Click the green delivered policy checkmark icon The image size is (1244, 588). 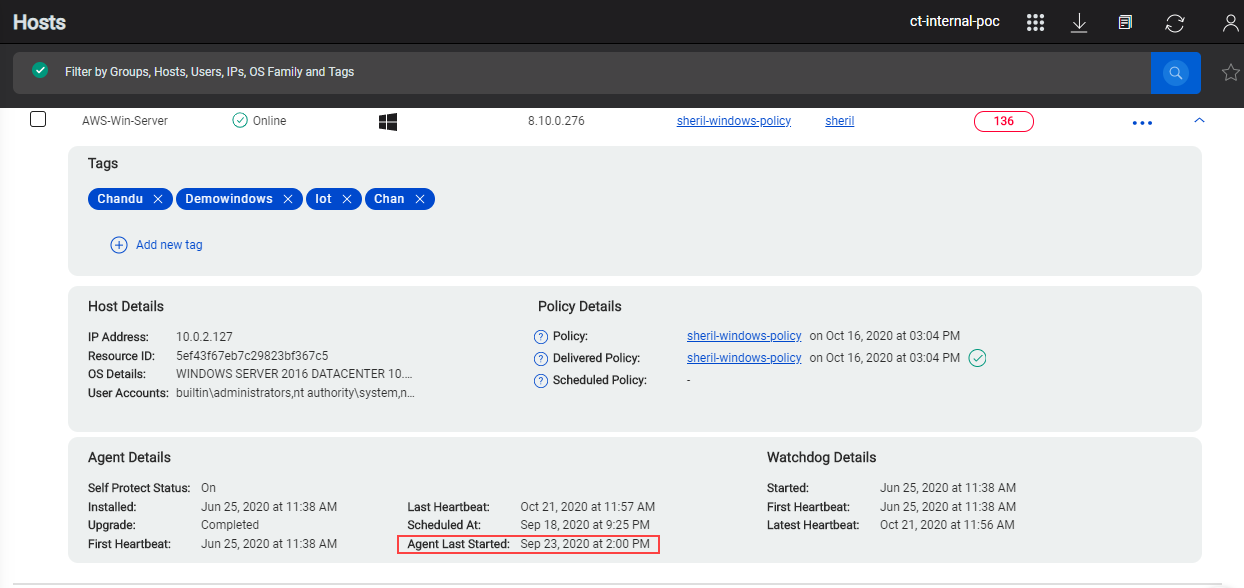coord(978,358)
